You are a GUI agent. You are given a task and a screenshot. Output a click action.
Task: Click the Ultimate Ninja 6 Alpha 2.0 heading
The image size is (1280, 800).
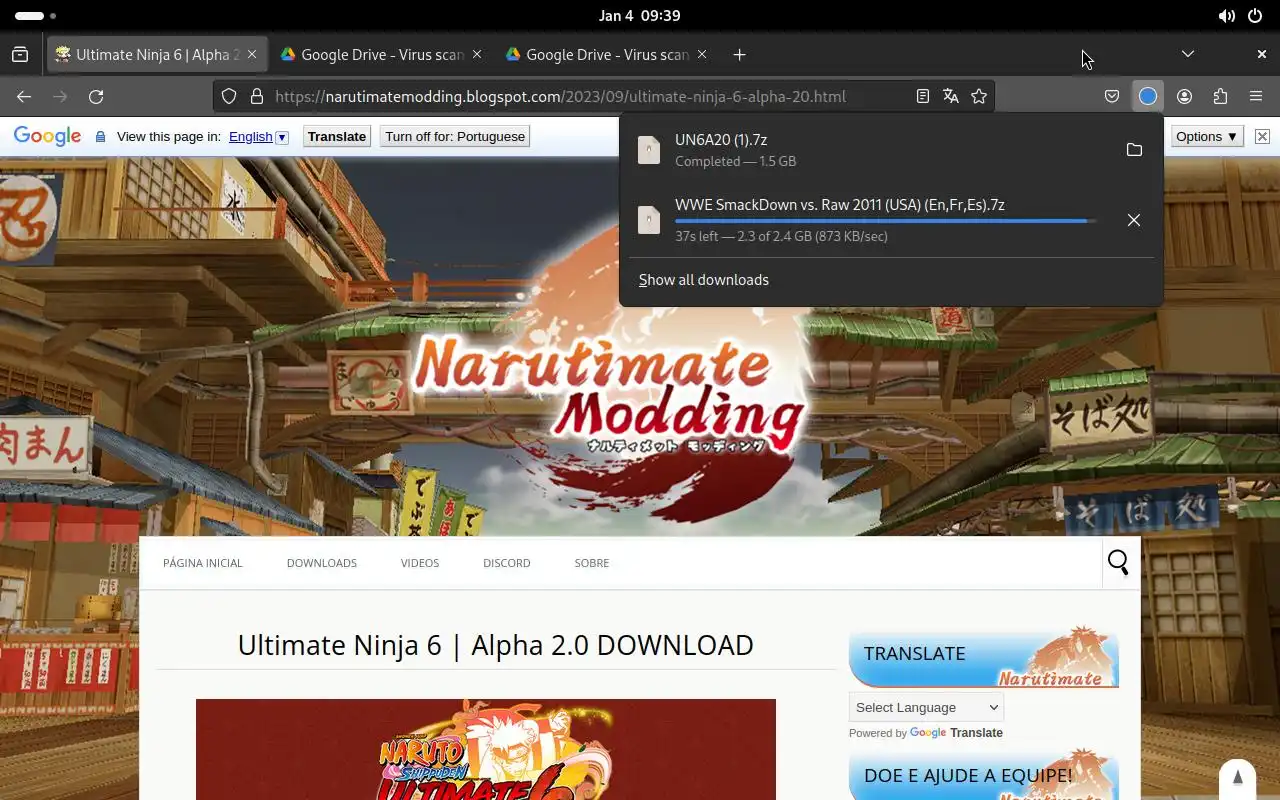(496, 645)
